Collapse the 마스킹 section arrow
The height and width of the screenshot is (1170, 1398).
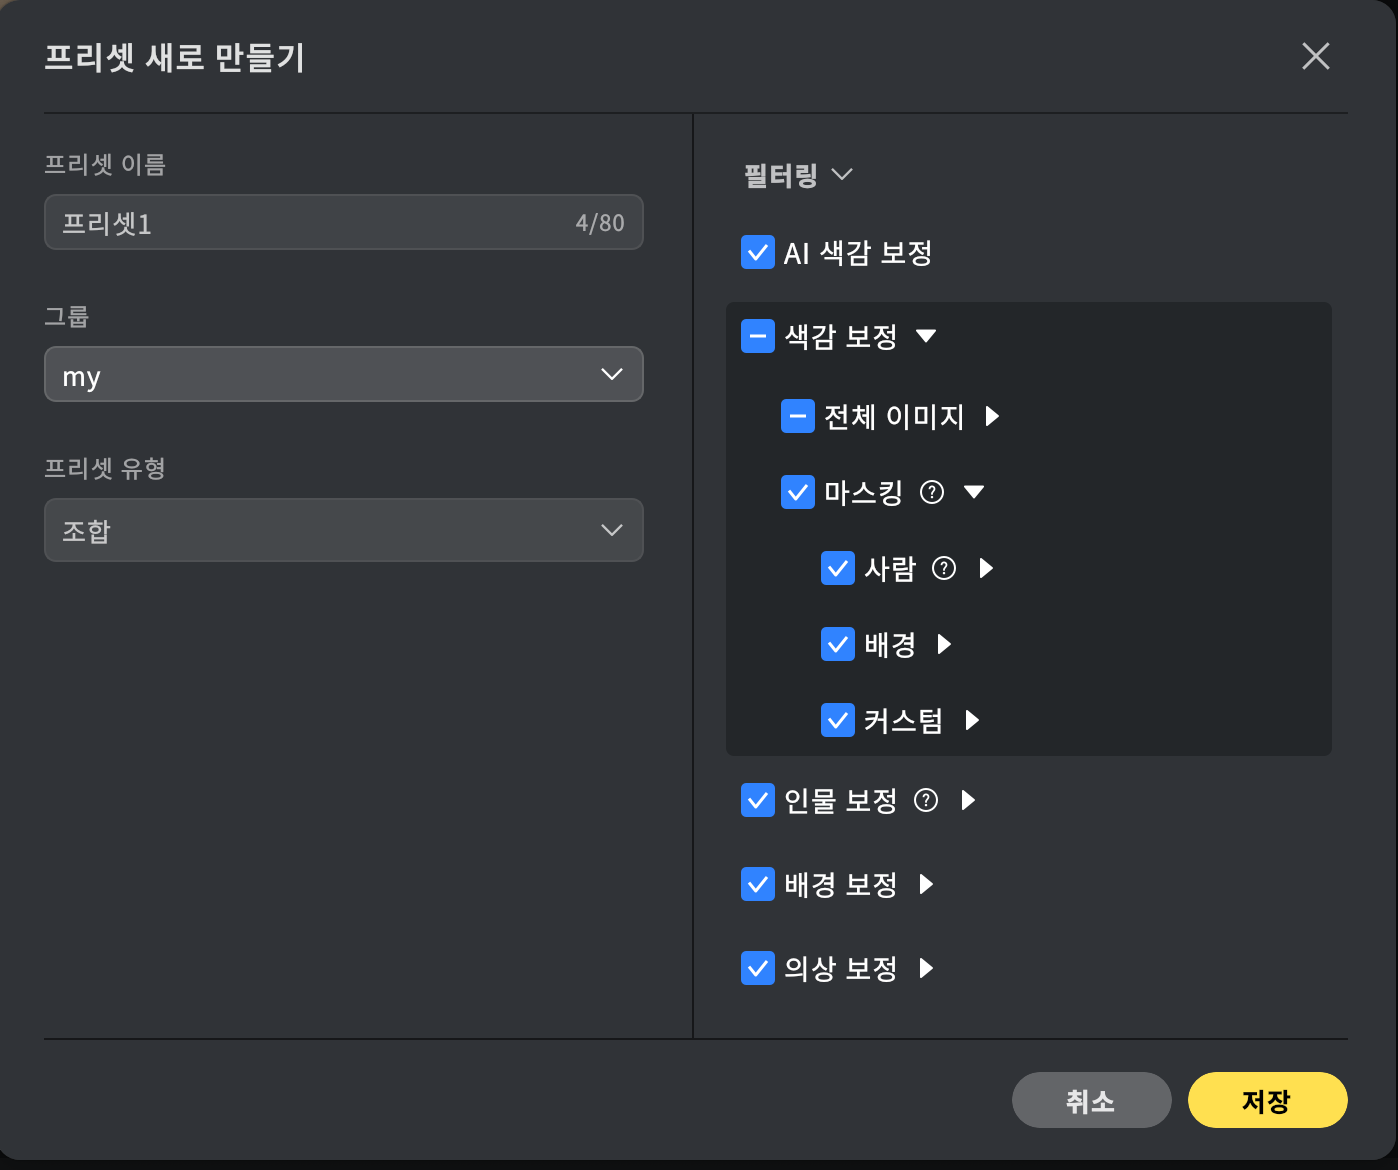974,492
